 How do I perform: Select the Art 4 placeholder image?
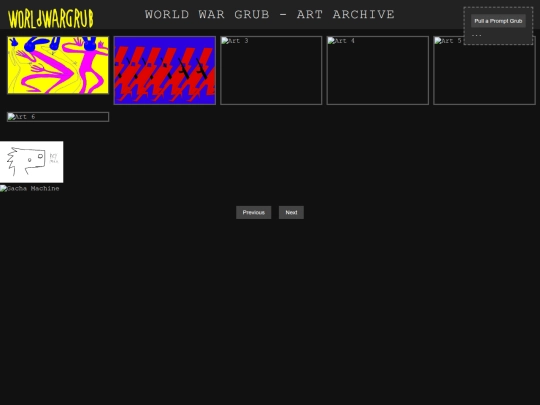tap(377, 70)
